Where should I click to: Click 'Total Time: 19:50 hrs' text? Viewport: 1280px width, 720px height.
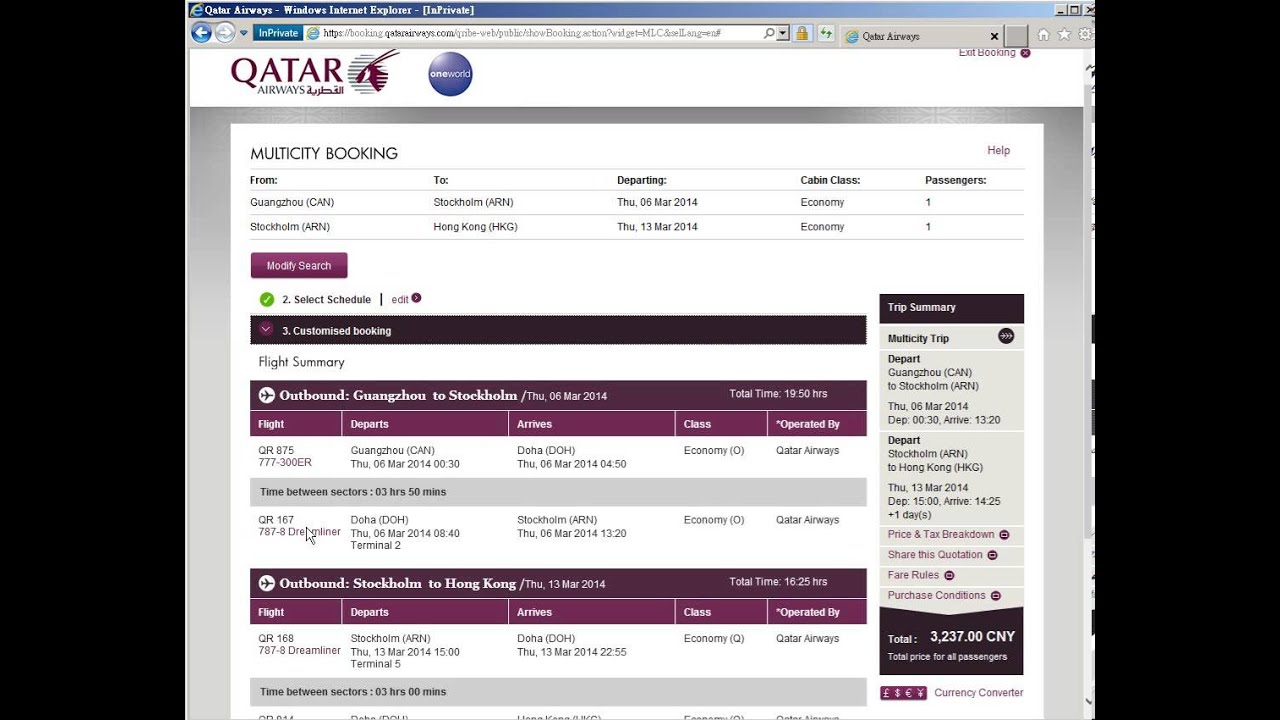pyautogui.click(x=778, y=394)
